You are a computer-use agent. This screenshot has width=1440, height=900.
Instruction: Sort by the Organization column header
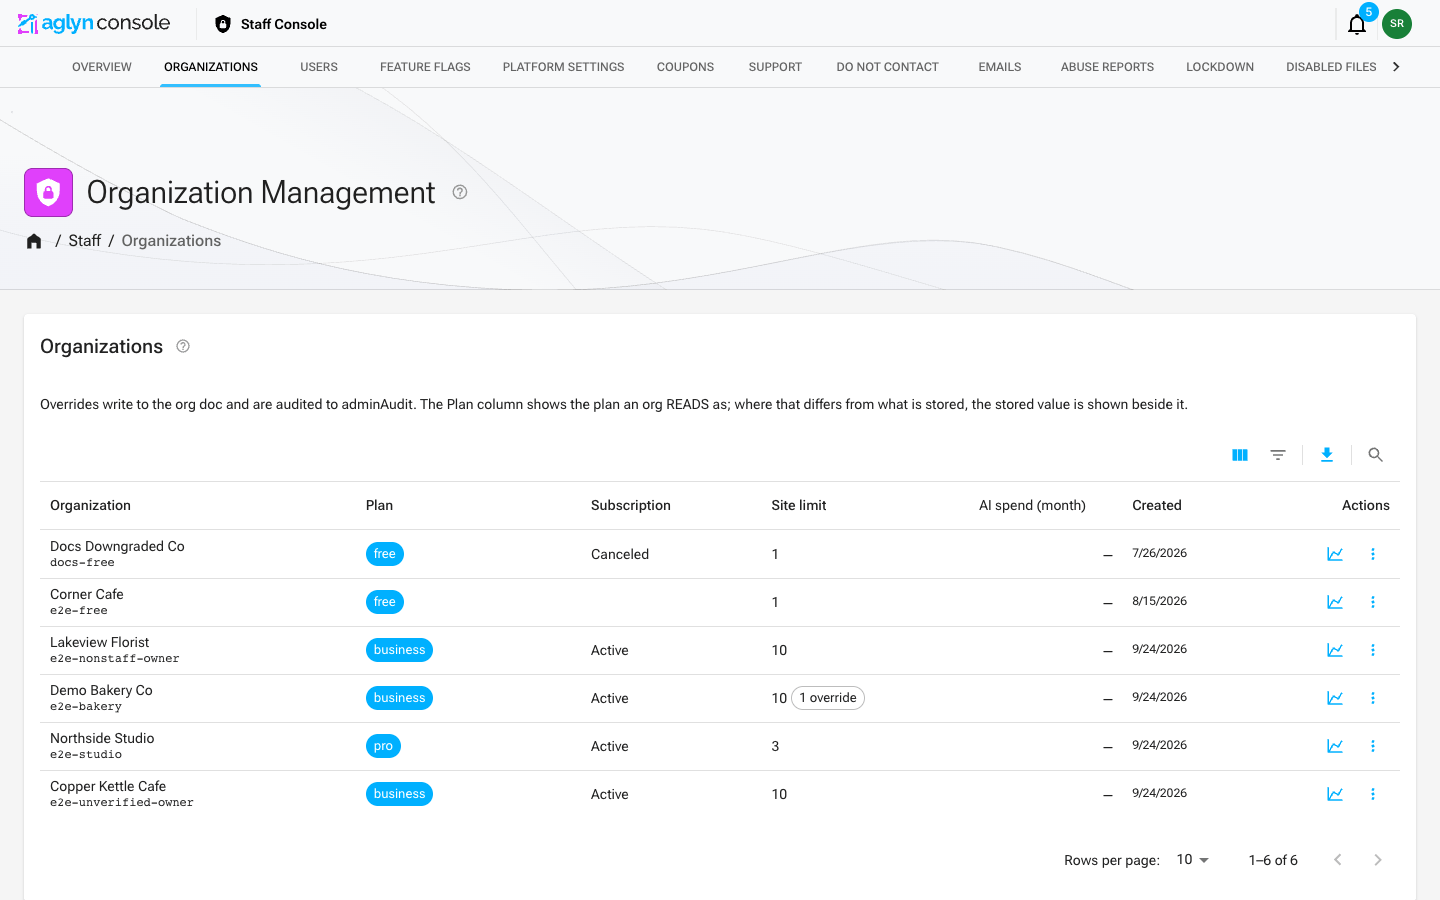click(x=90, y=506)
